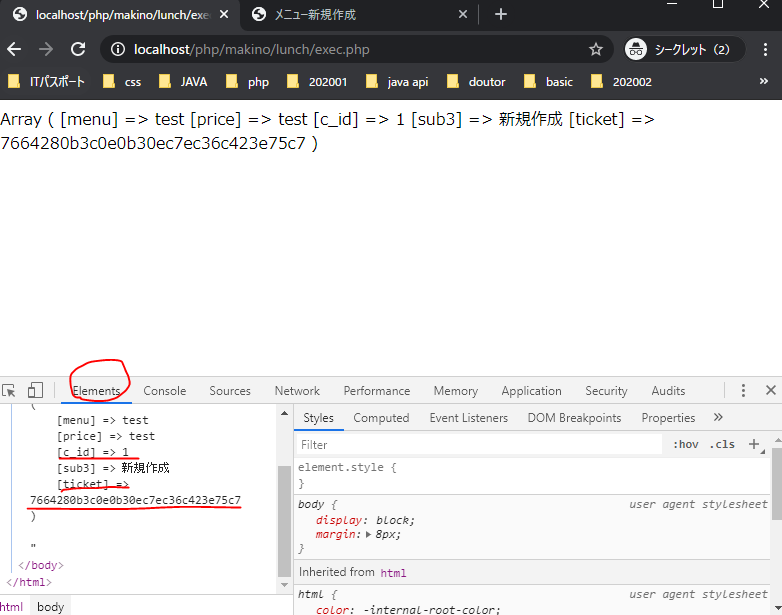Open the Security panel
782x615 pixels.
pyautogui.click(x=606, y=391)
